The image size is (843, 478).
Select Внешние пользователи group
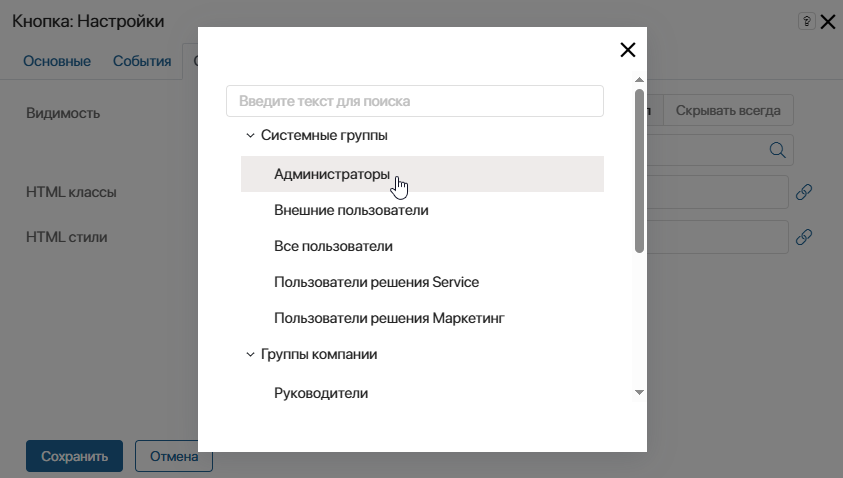[351, 210]
